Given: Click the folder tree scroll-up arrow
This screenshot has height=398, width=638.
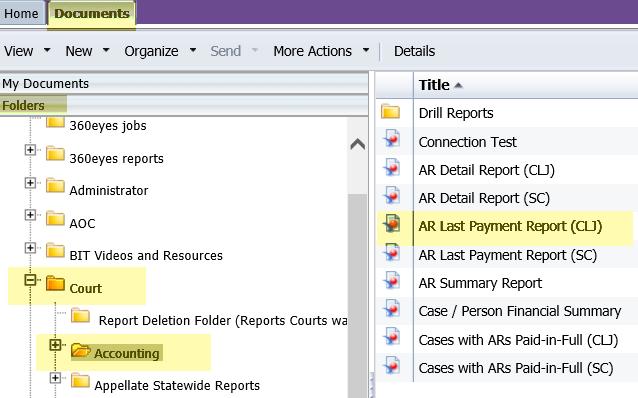Looking at the screenshot, I should point(357,144).
